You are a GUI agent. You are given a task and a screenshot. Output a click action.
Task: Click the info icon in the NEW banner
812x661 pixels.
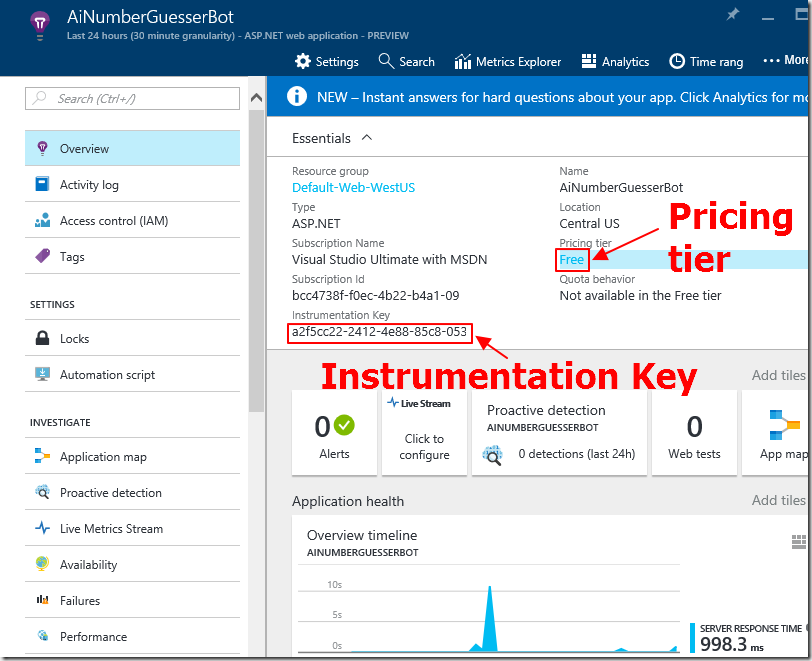(297, 96)
